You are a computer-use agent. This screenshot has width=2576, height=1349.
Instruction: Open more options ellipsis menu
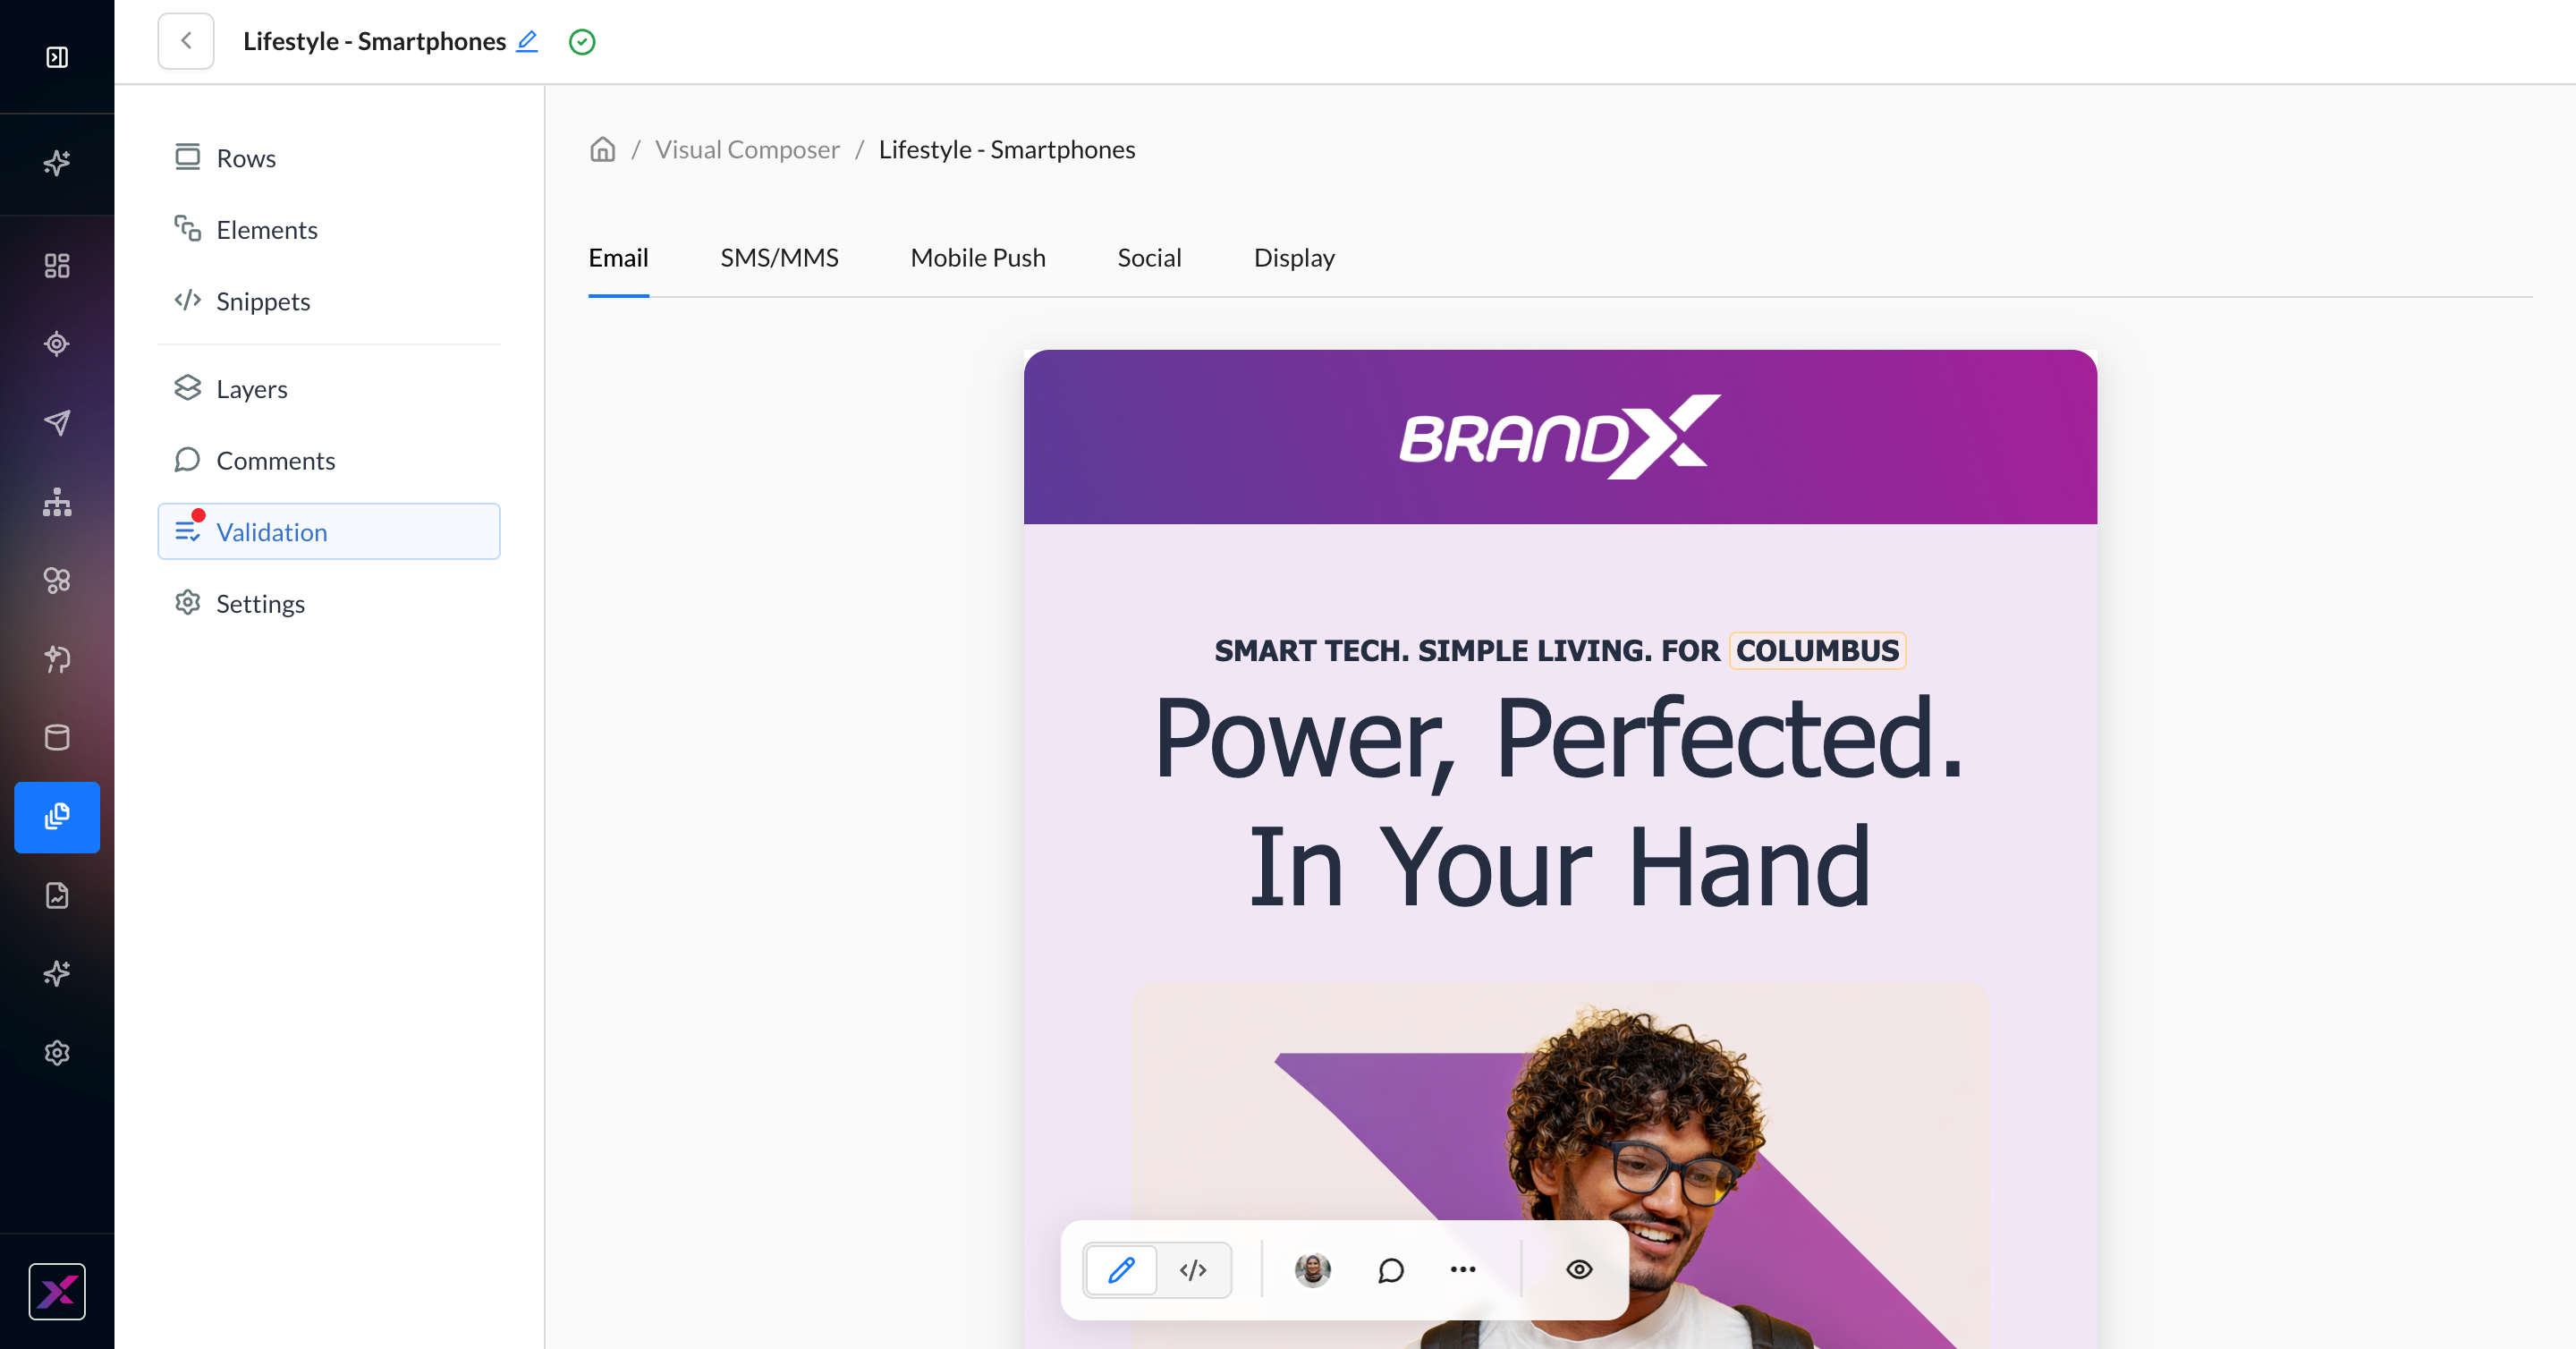[x=1463, y=1270]
